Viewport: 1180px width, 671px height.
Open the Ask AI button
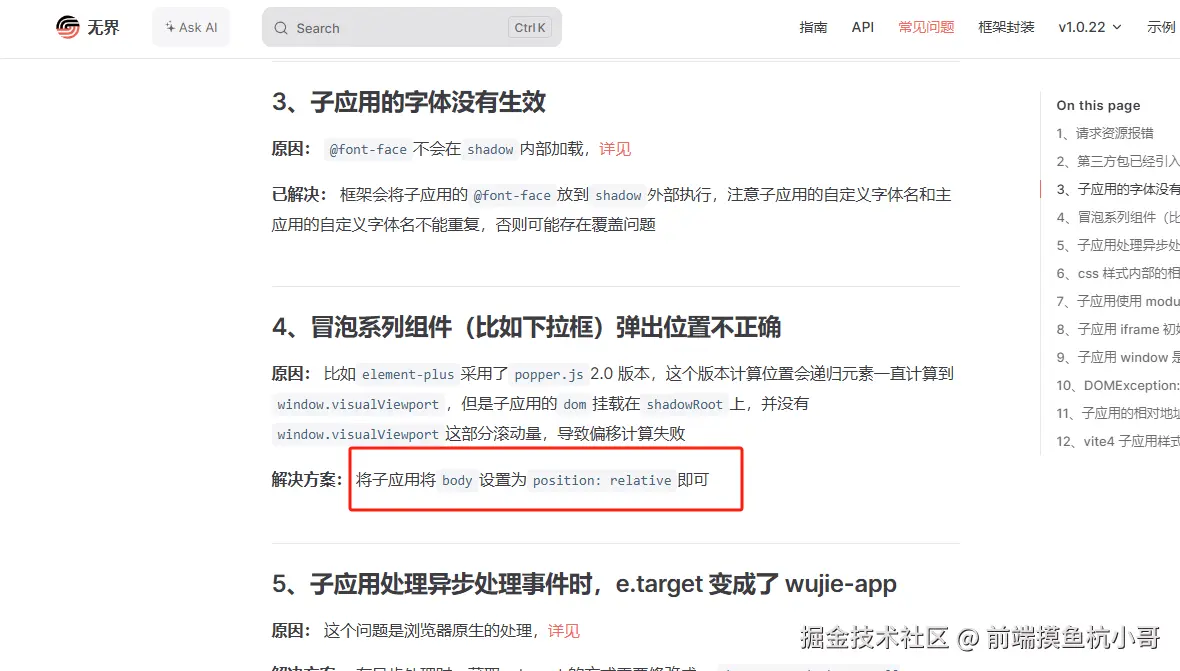click(x=191, y=27)
